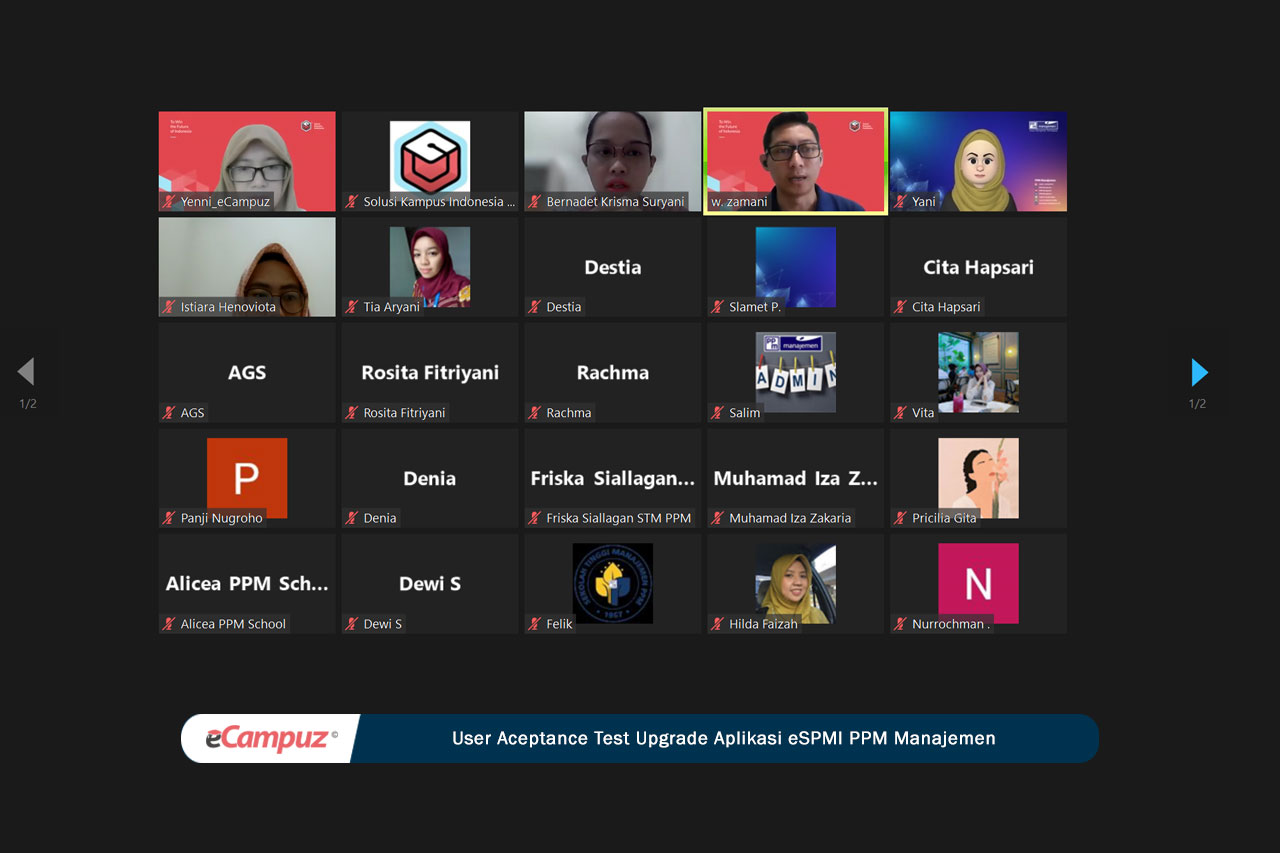Image resolution: width=1280 pixels, height=853 pixels.
Task: Click large Denia name in tile center
Action: click(x=430, y=478)
